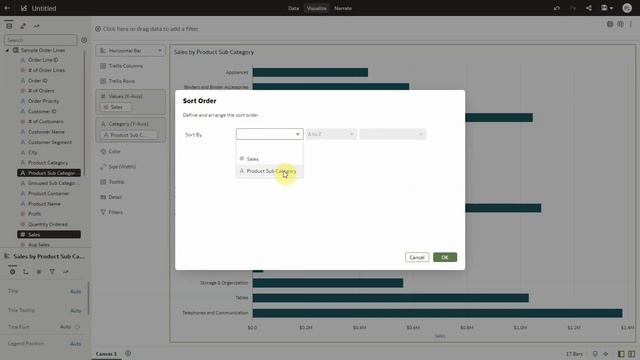
Task: Click the add filter bar prompt
Action: (147, 29)
